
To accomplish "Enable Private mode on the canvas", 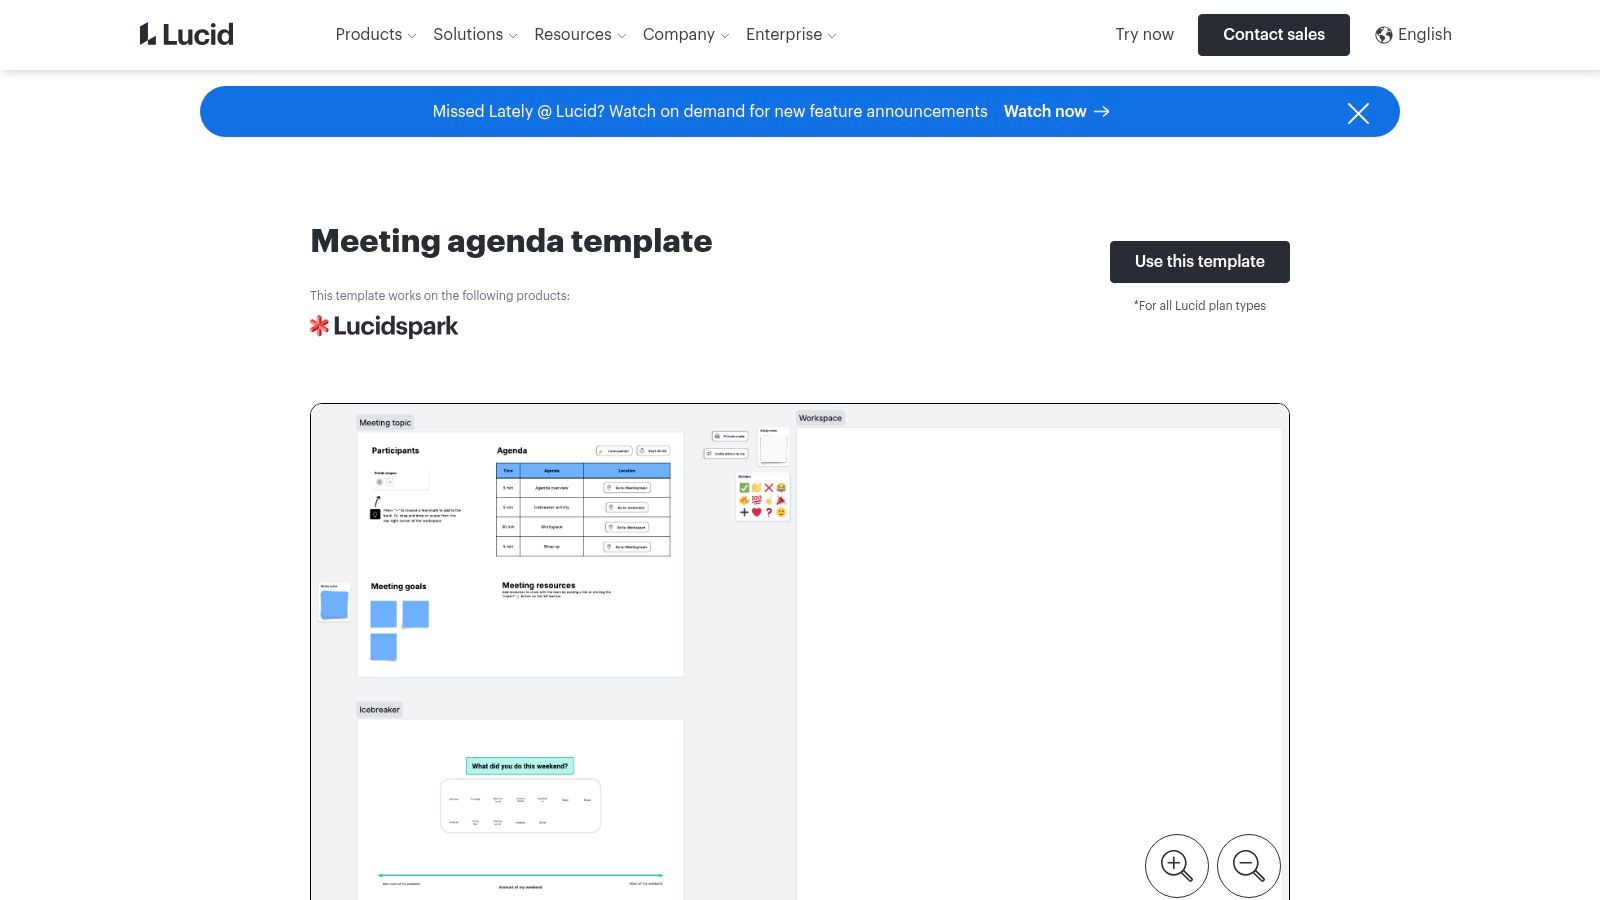I will click(x=729, y=436).
